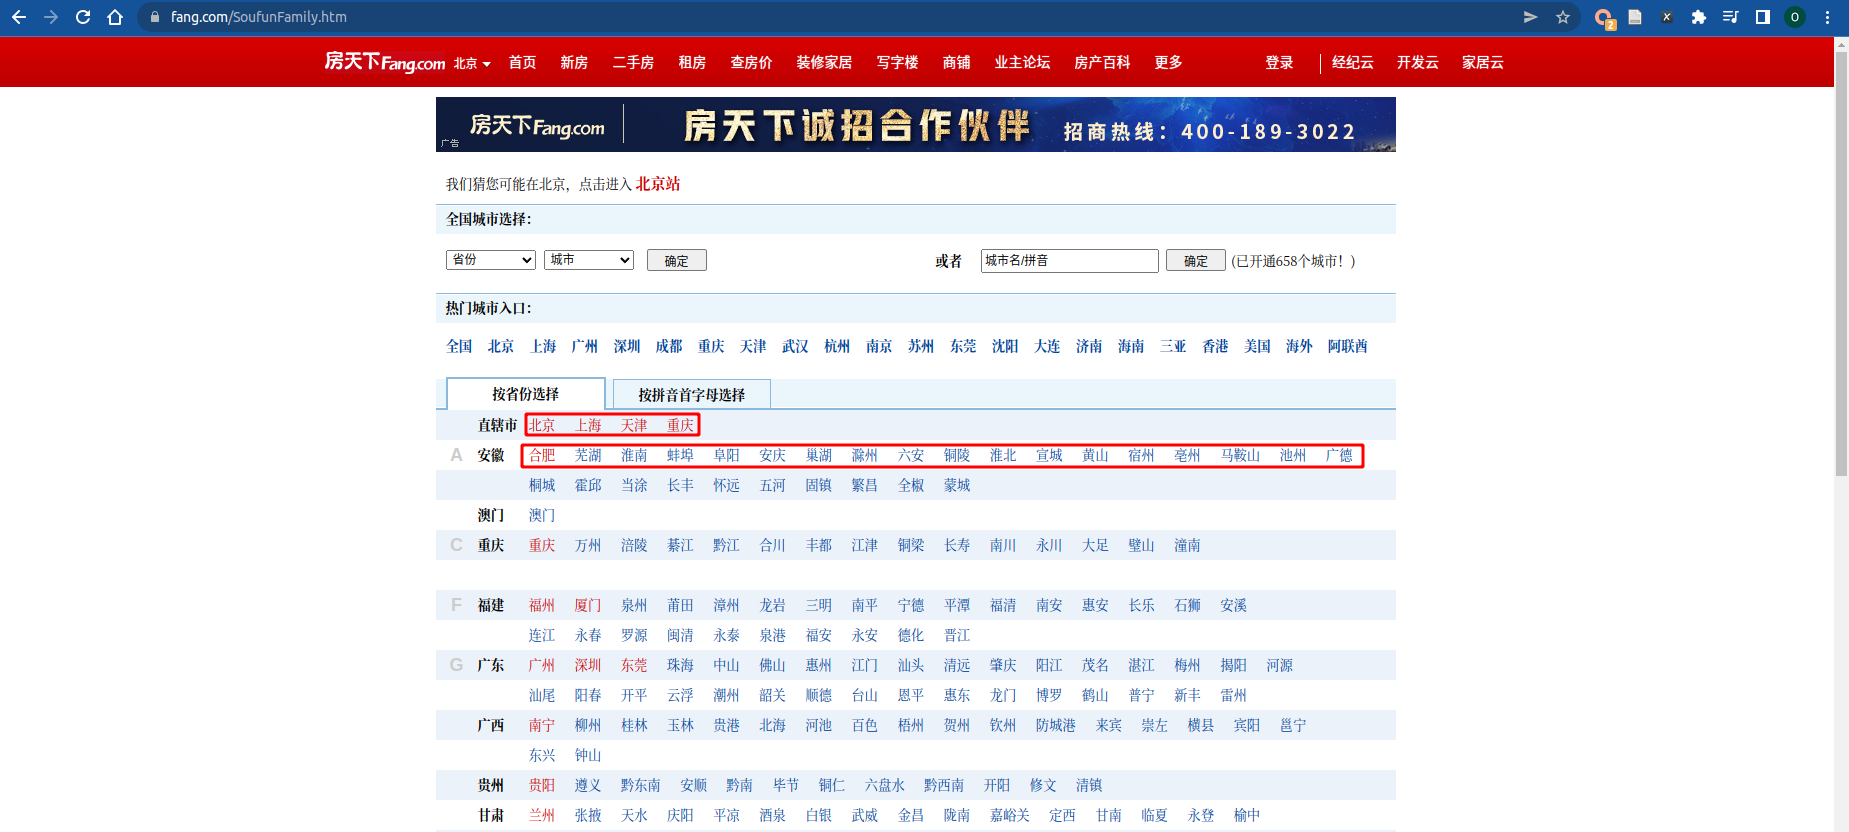Click the browser back arrow
Viewport: 1849px width, 832px height.
pyautogui.click(x=19, y=17)
